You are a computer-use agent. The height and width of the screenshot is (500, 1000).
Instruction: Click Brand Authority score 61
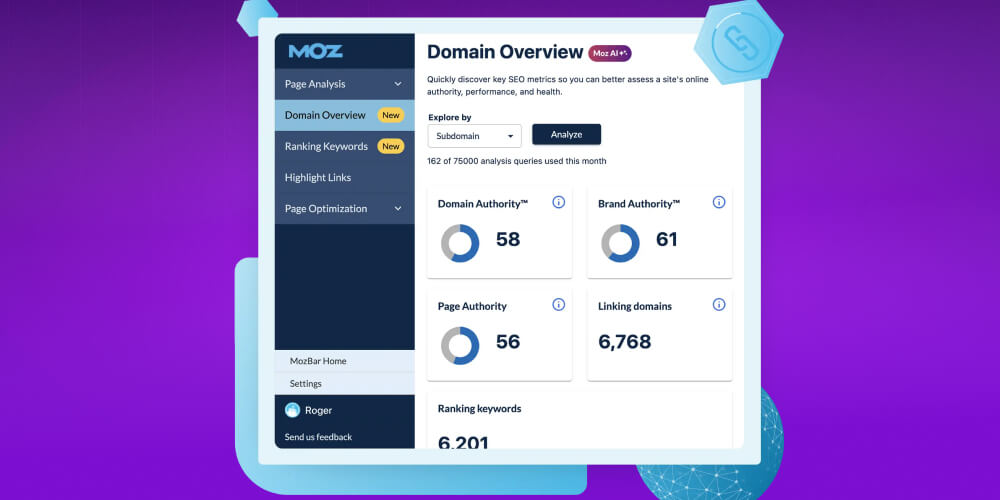pyautogui.click(x=666, y=239)
